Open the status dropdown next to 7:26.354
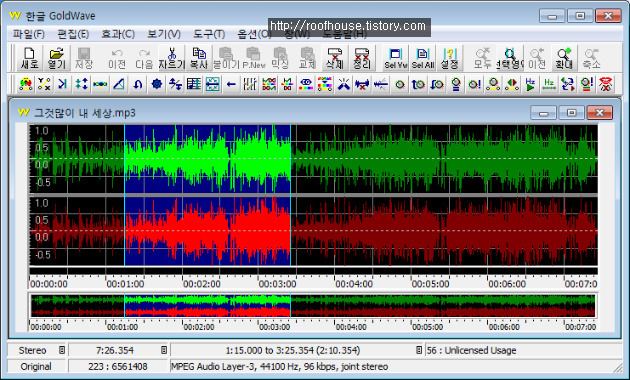 (x=164, y=350)
